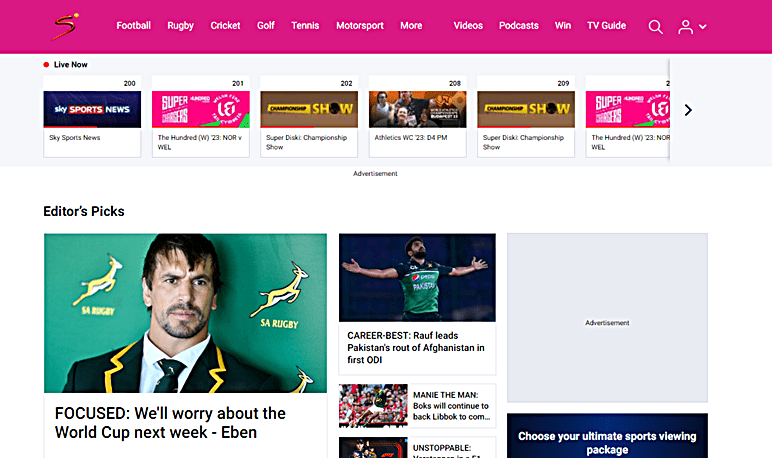
Task: Open MANIE THE MAN Boks article
Action: [450, 406]
